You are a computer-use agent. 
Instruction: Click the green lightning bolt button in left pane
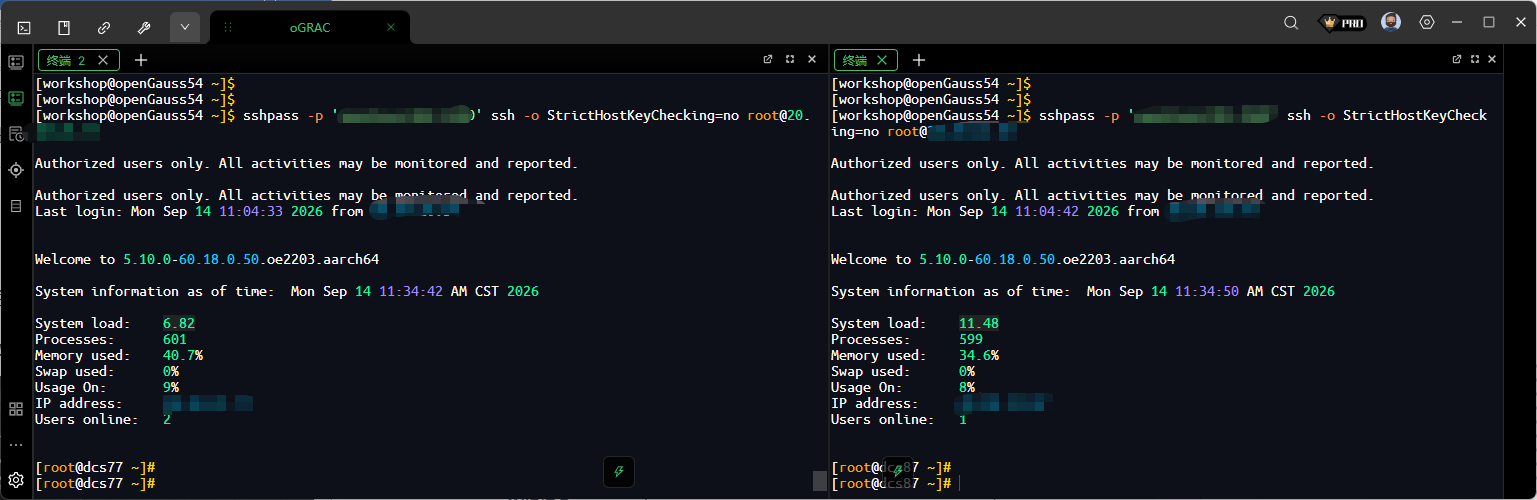pos(619,472)
